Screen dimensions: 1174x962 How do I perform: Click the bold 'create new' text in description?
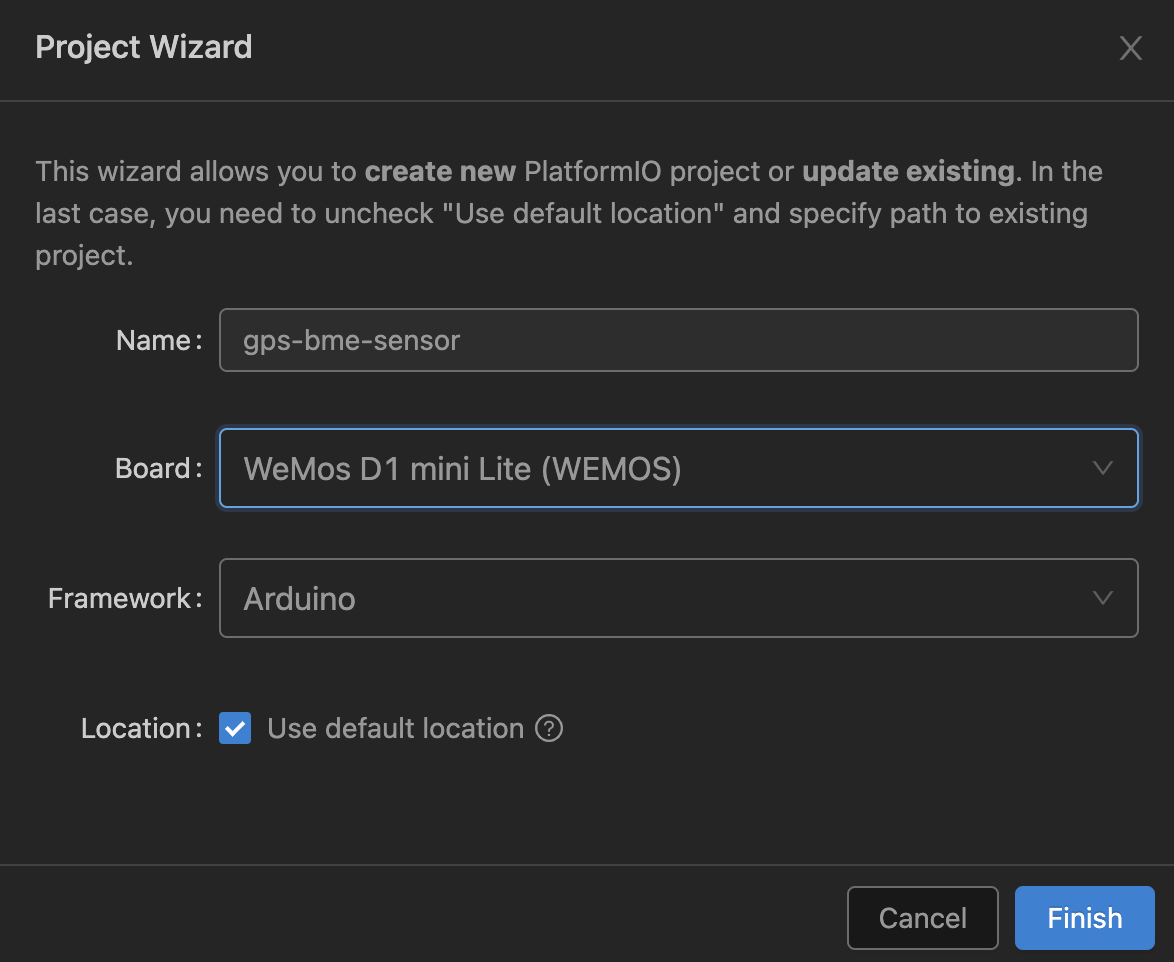440,171
